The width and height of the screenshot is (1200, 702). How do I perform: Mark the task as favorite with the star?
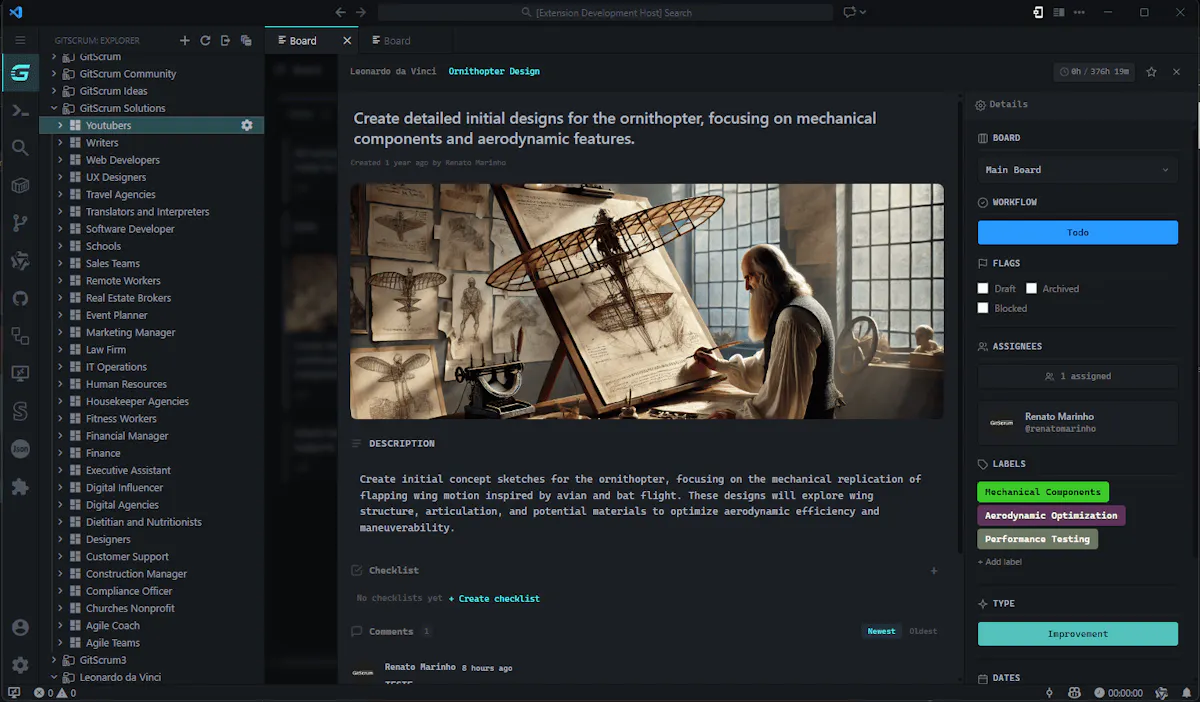pyautogui.click(x=1151, y=72)
